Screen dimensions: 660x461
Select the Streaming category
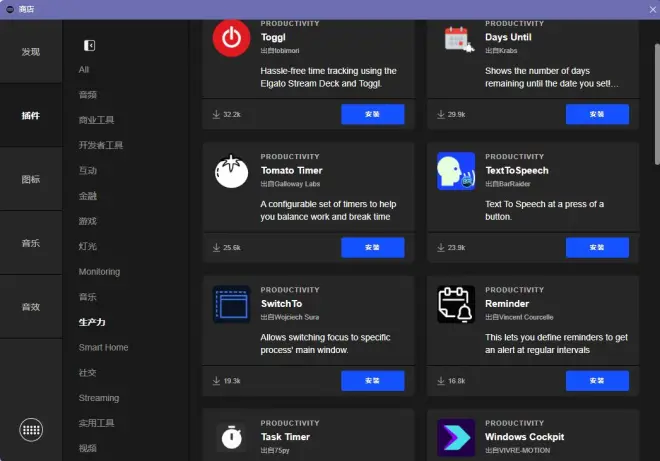pyautogui.click(x=98, y=398)
